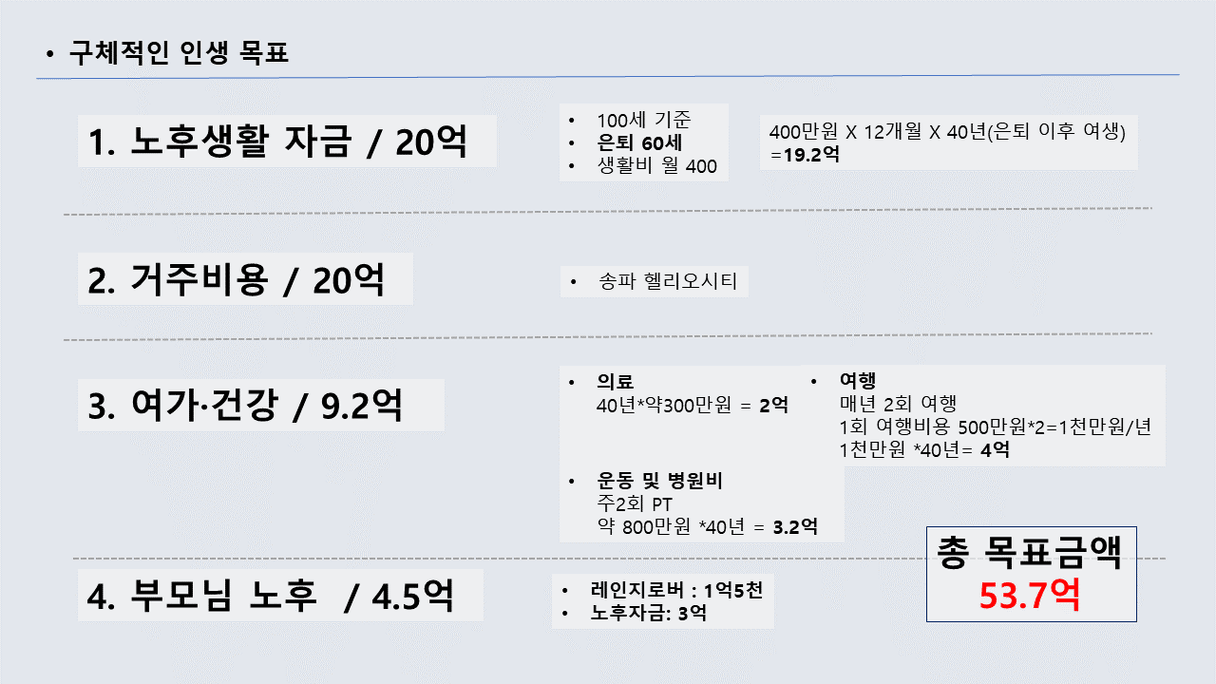1216x684 pixels.
Task: Click the 여행 section heading
Action: click(858, 381)
